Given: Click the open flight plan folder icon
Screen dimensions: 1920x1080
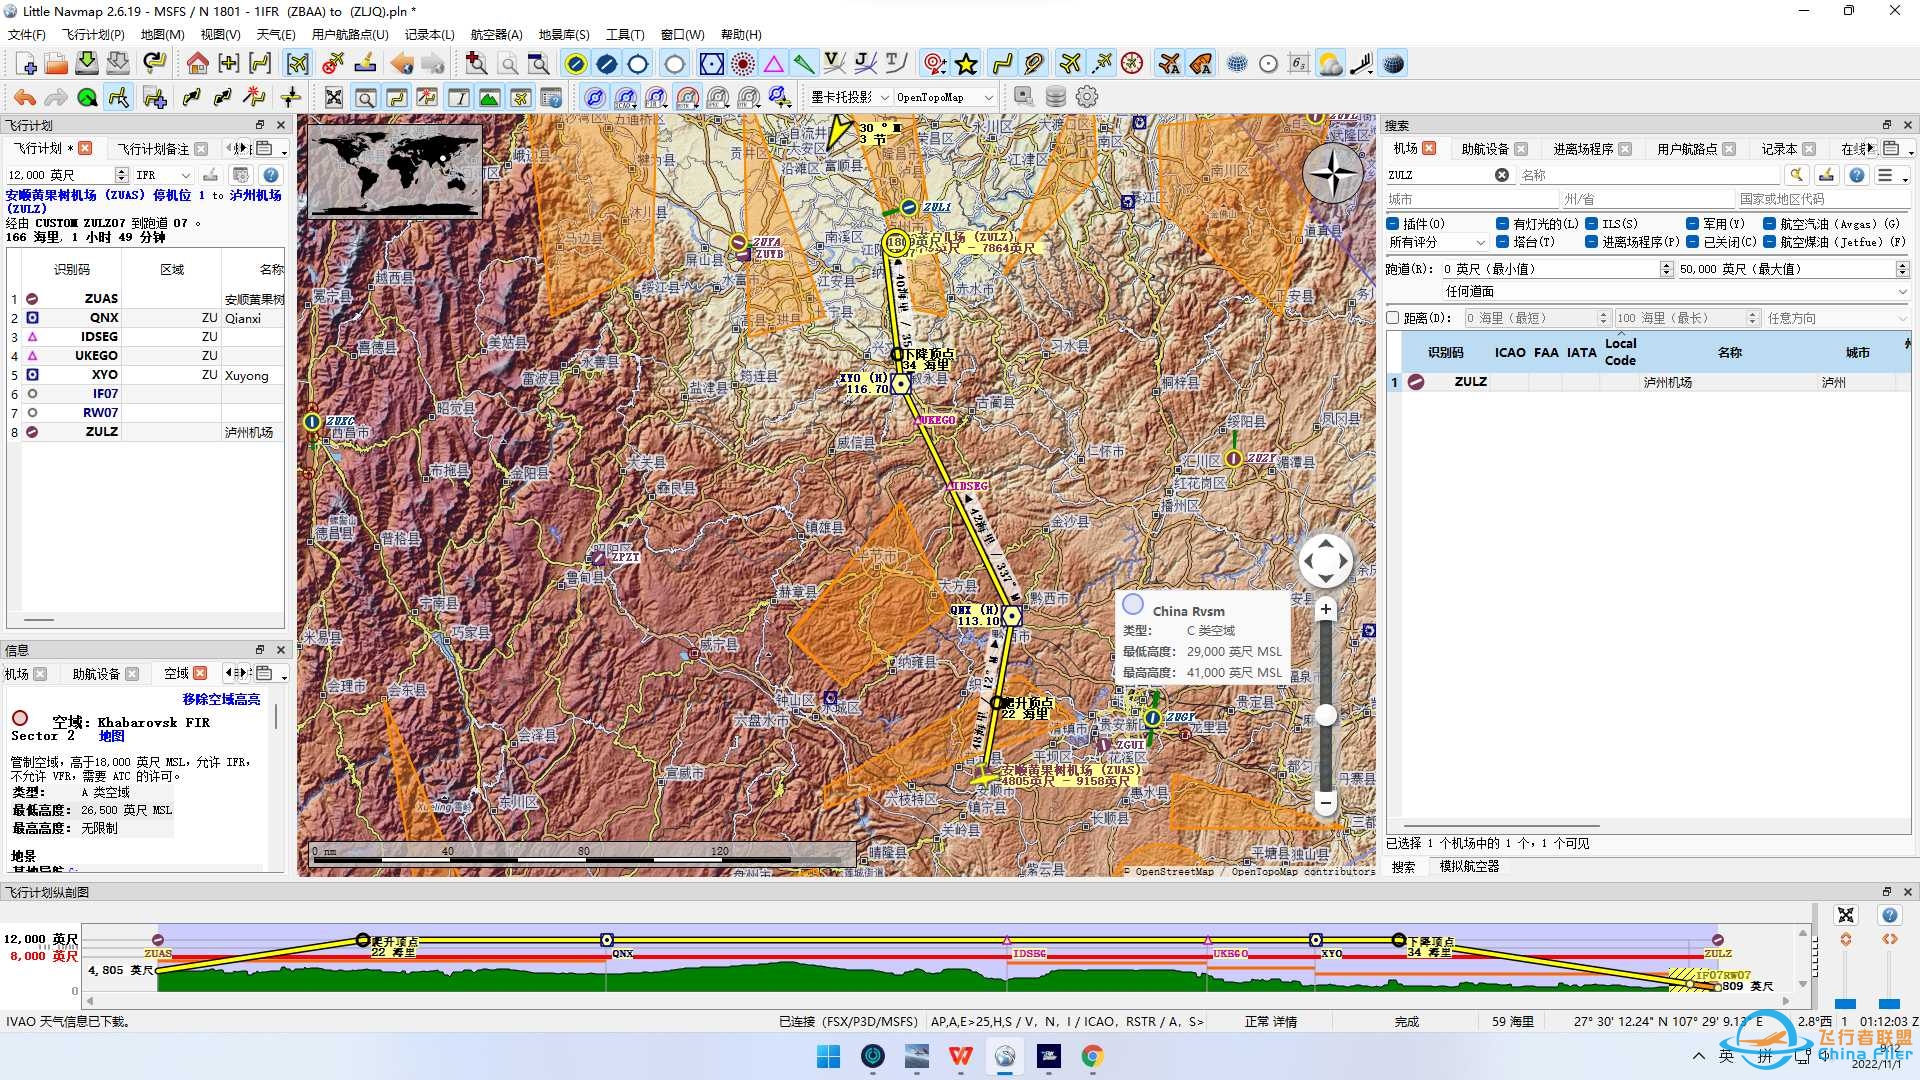Looking at the screenshot, I should point(57,64).
